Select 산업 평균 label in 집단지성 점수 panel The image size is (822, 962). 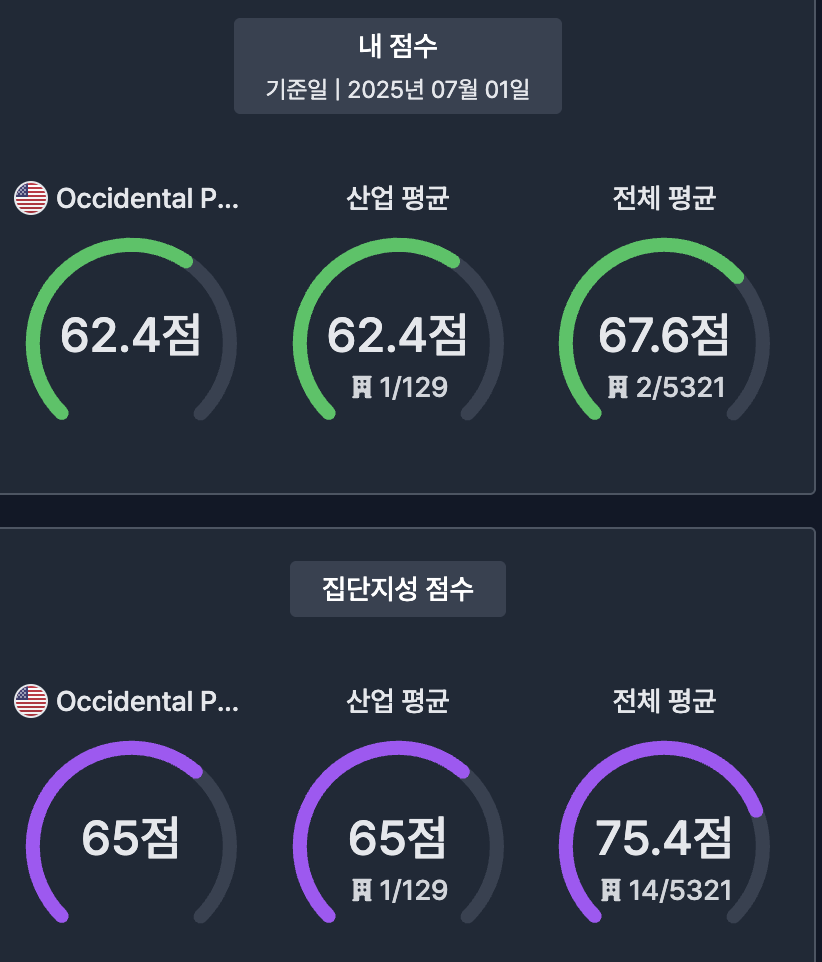[398, 701]
